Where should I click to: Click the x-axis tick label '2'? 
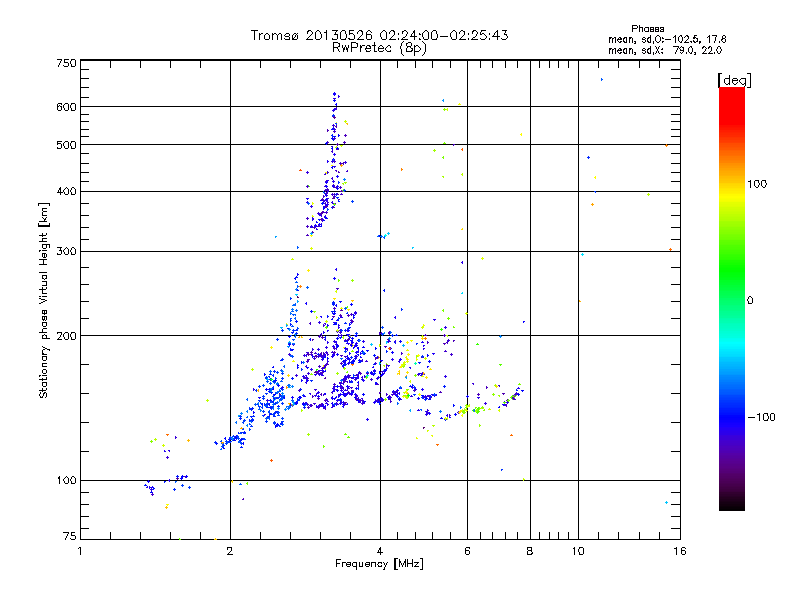pyautogui.click(x=230, y=551)
